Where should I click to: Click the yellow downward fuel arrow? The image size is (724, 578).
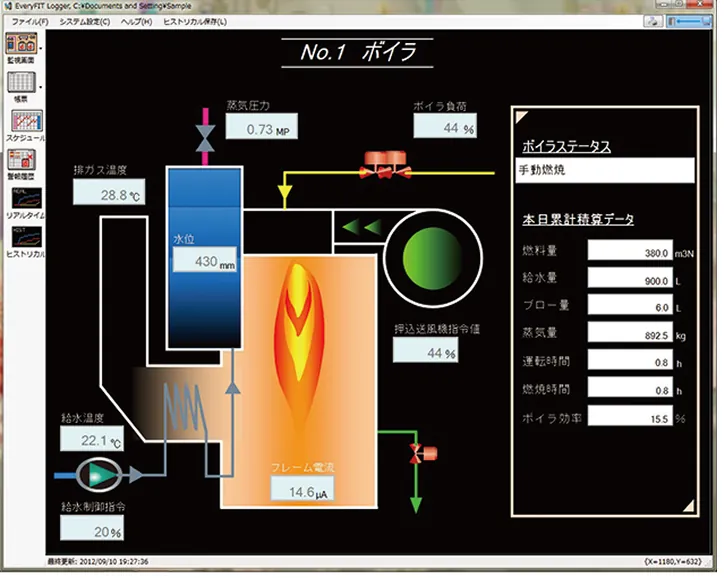(x=285, y=192)
